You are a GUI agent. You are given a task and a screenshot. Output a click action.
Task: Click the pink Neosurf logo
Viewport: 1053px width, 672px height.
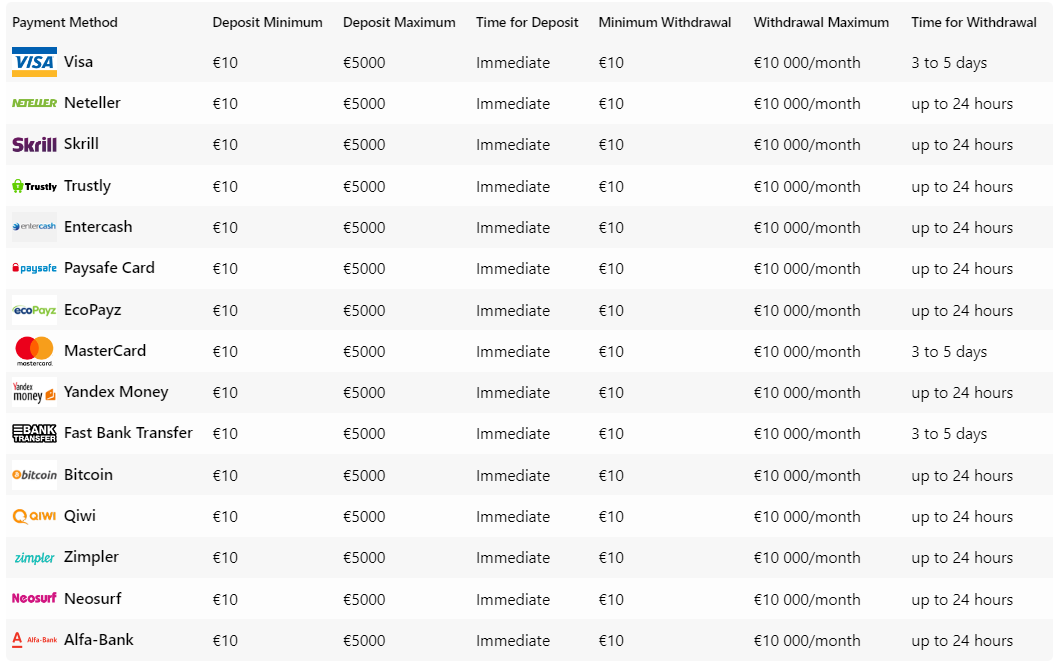[34, 598]
